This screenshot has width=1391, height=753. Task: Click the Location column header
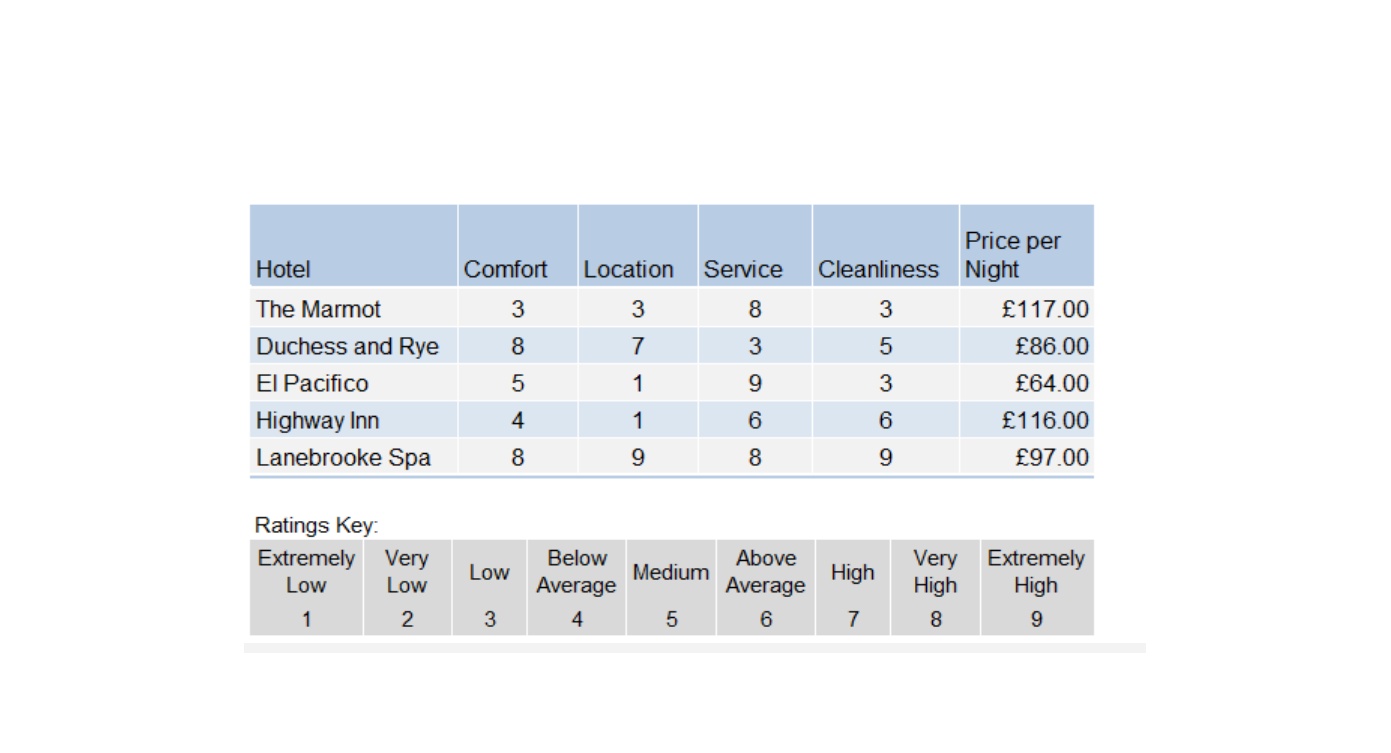(638, 246)
